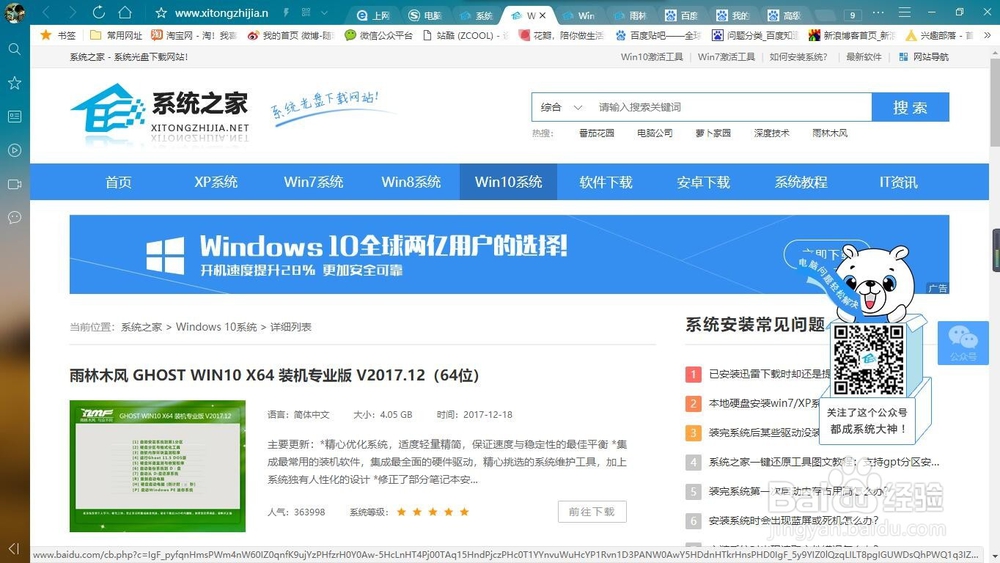Click the 前往下载 button
This screenshot has height=563, width=1000.
pos(592,511)
